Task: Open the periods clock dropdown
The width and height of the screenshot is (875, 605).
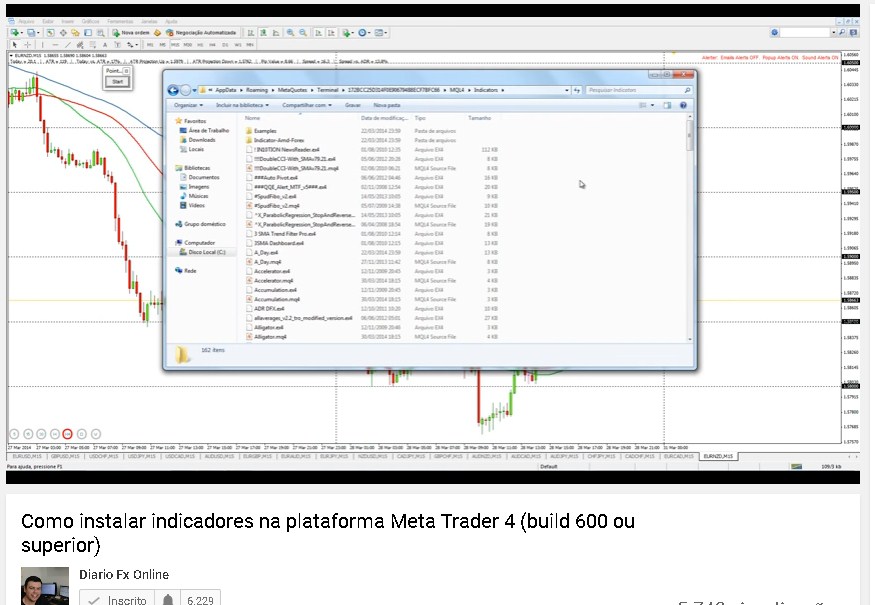Action: click(x=364, y=33)
